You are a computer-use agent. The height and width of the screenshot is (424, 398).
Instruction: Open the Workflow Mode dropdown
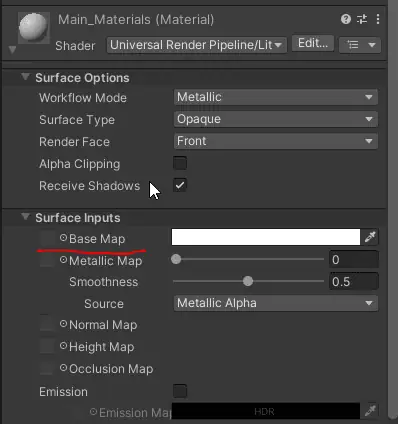276,97
